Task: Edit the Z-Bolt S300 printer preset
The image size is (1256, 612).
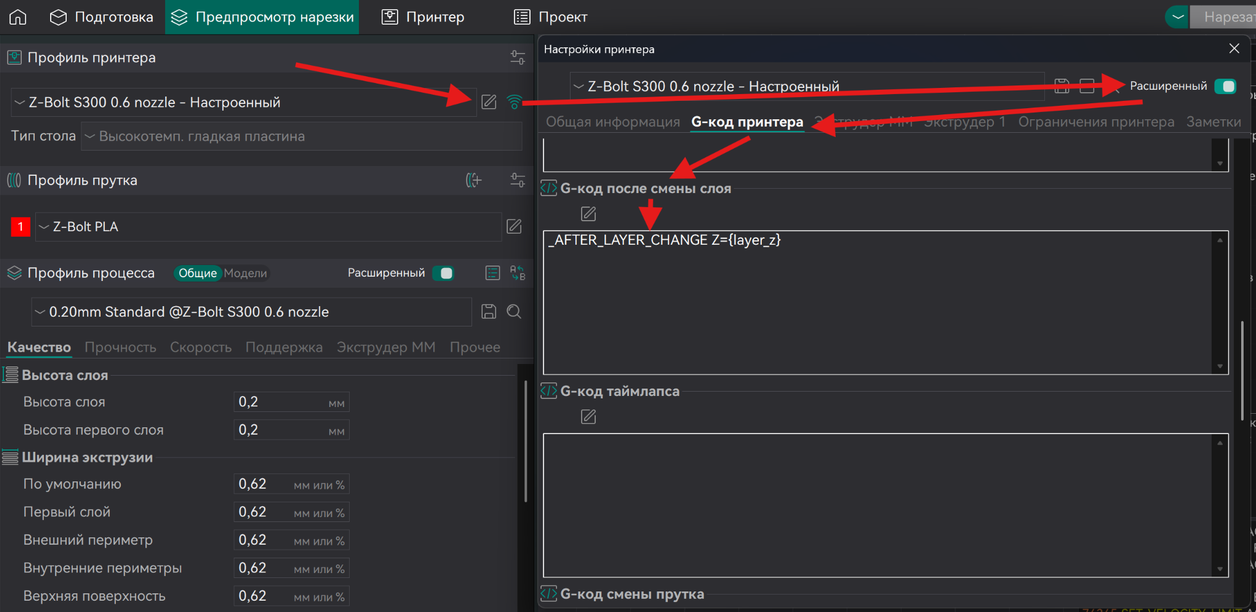Action: coord(488,102)
